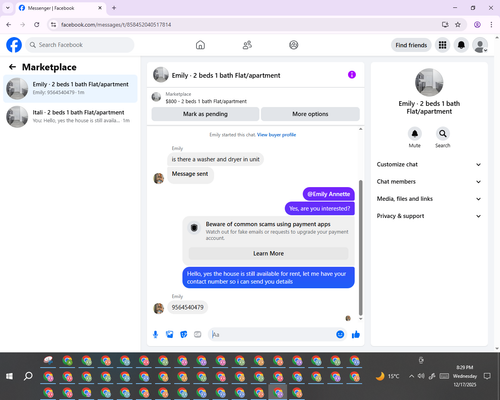Screen dimensions: 500x400
Task: Expand Privacy & support section
Action: (429, 216)
